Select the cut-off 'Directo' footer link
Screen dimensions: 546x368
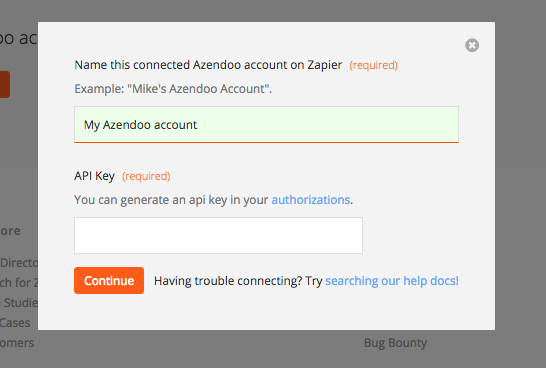point(19,263)
